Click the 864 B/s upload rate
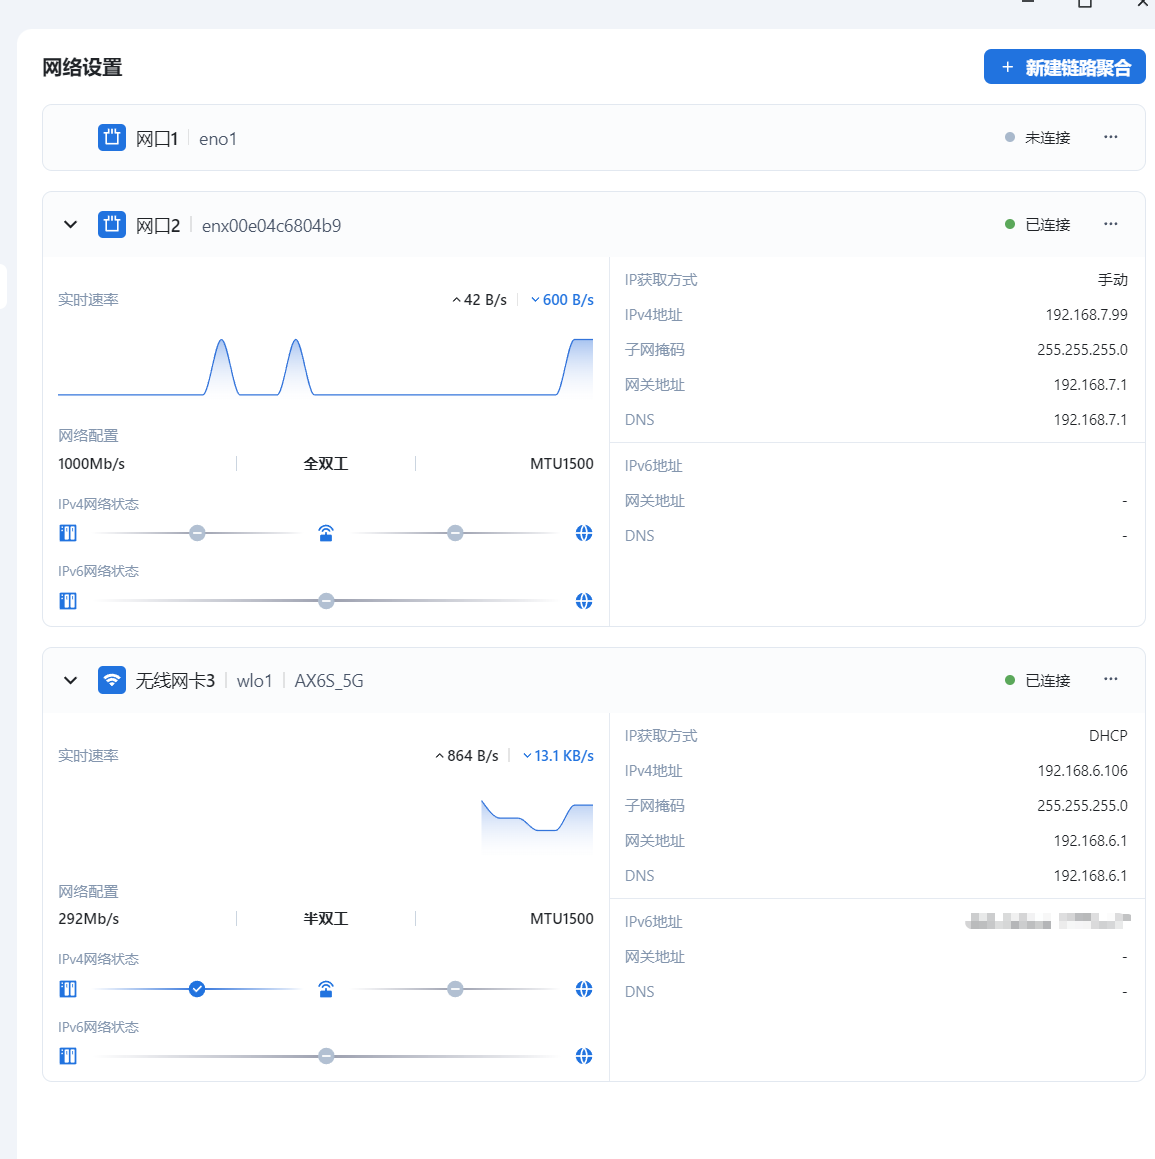Viewport: 1155px width, 1159px height. [467, 755]
